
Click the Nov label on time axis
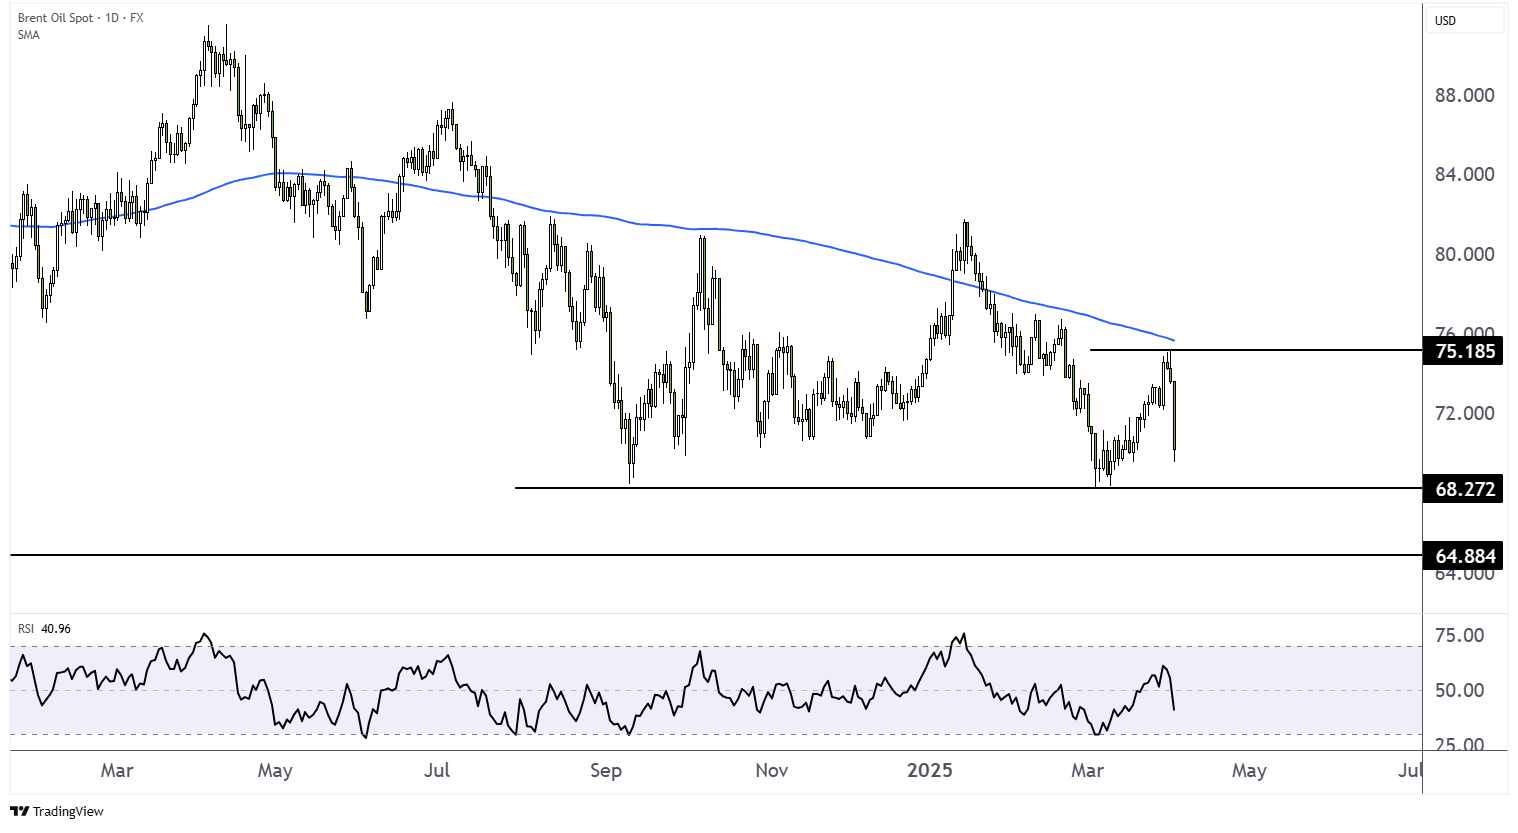(x=771, y=770)
